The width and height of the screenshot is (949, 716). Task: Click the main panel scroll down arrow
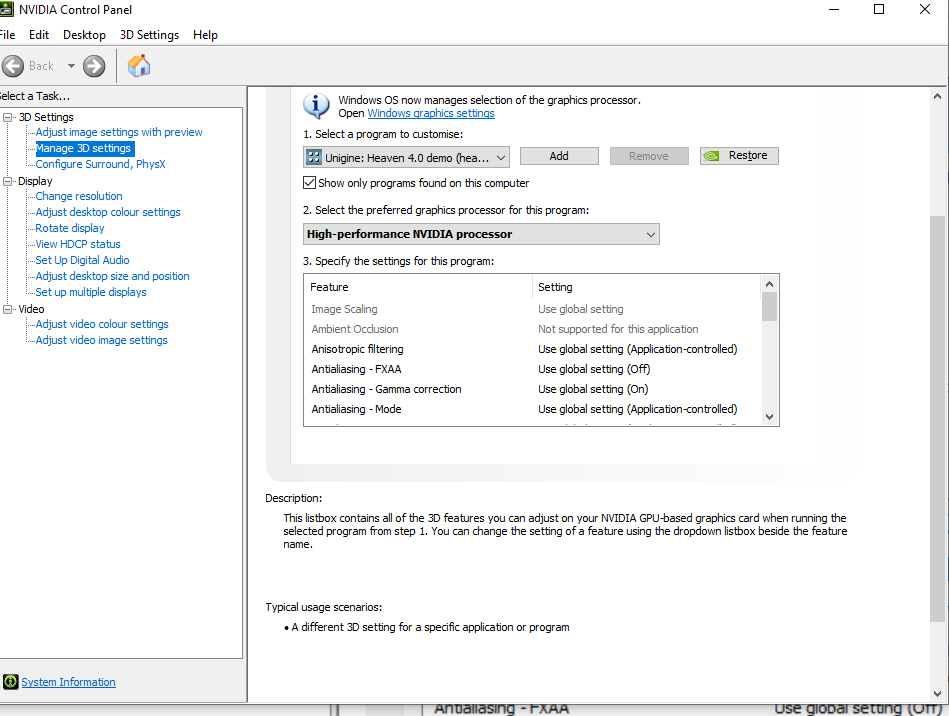tap(937, 694)
